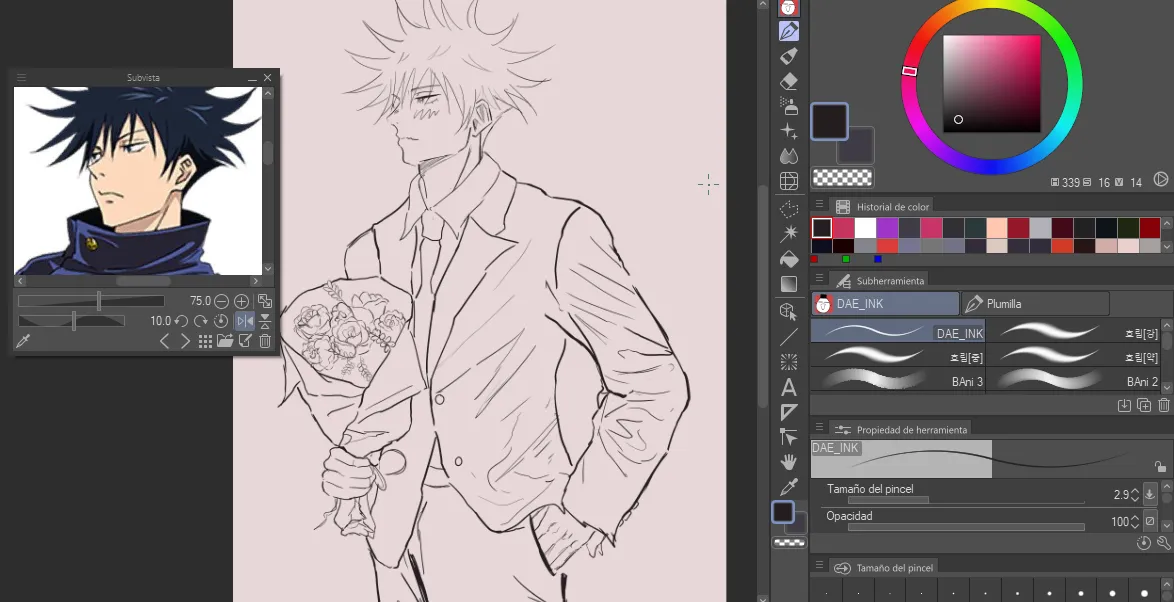Pick white swatch in color history

click(x=866, y=228)
